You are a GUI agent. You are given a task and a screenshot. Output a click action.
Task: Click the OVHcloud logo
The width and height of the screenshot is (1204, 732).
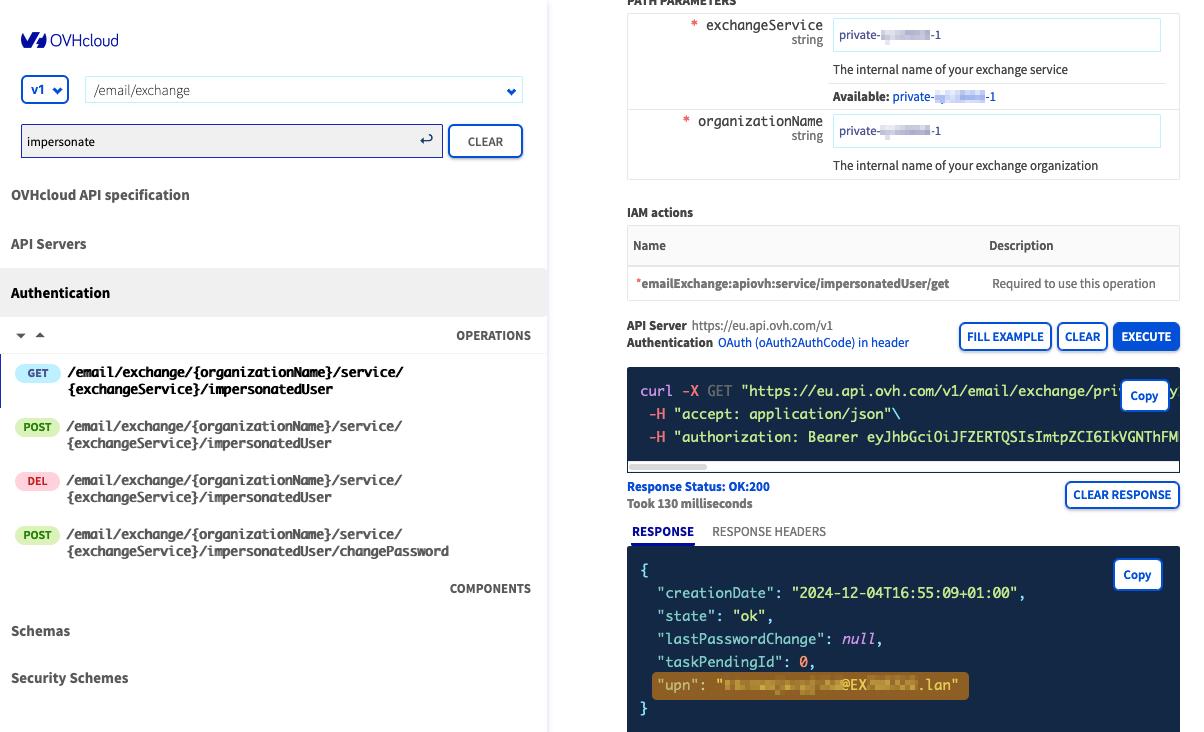tap(69, 40)
